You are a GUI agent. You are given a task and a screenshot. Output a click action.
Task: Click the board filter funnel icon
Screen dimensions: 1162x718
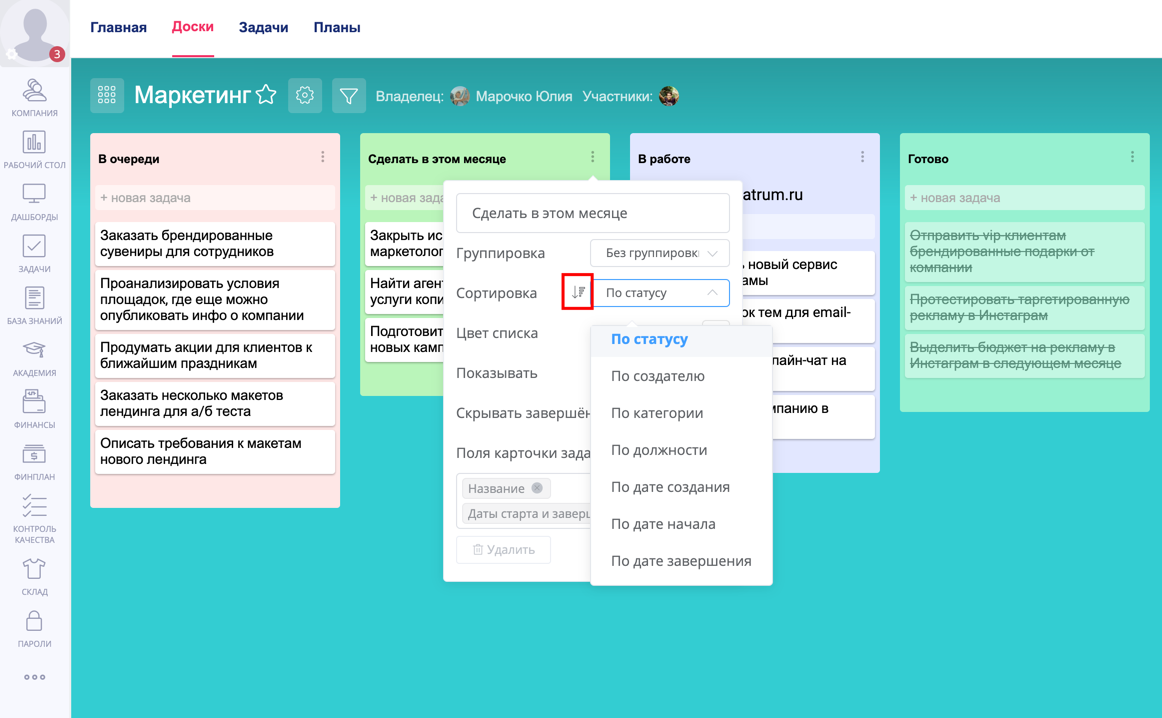click(x=349, y=96)
